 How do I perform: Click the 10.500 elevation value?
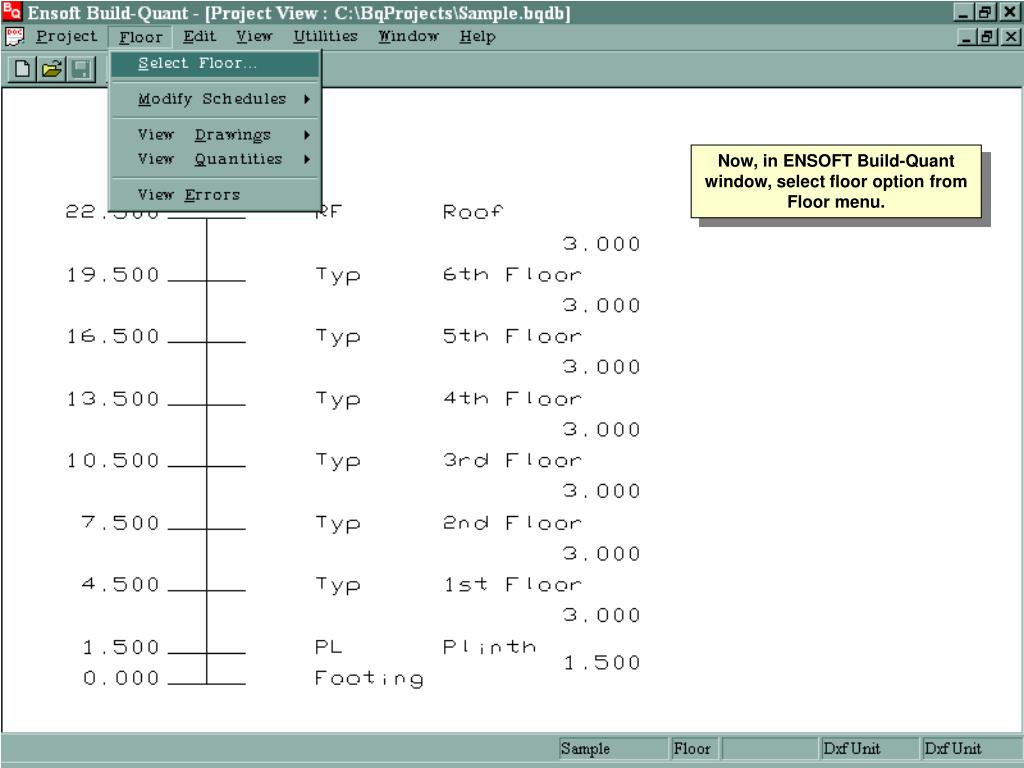[113, 460]
